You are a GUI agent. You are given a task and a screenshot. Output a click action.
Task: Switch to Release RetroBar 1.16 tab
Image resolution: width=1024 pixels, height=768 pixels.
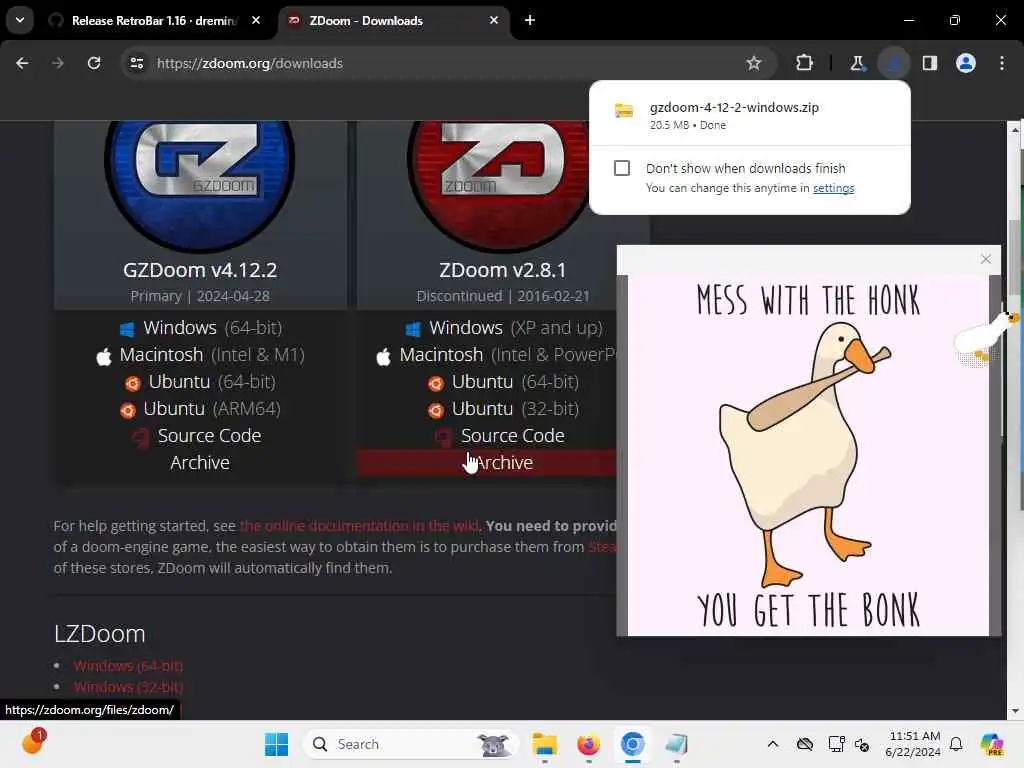[x=153, y=21]
